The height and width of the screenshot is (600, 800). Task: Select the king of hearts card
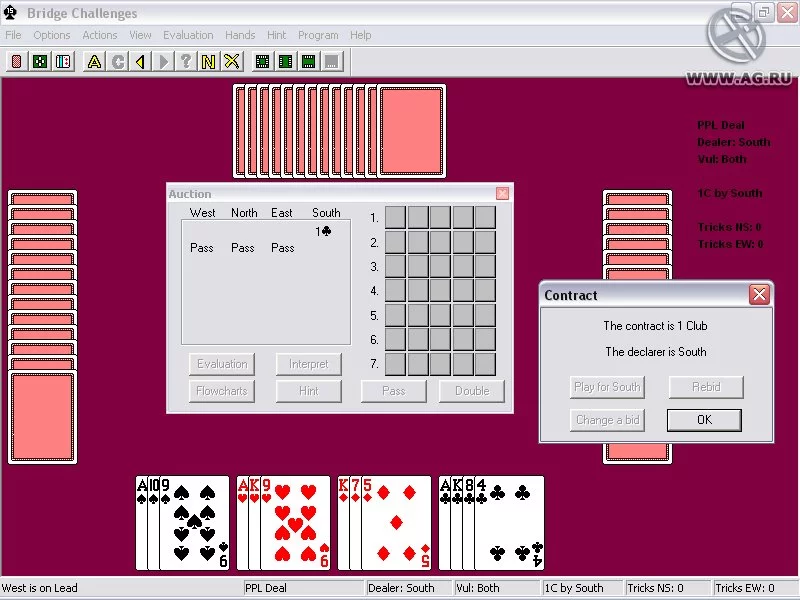click(254, 523)
